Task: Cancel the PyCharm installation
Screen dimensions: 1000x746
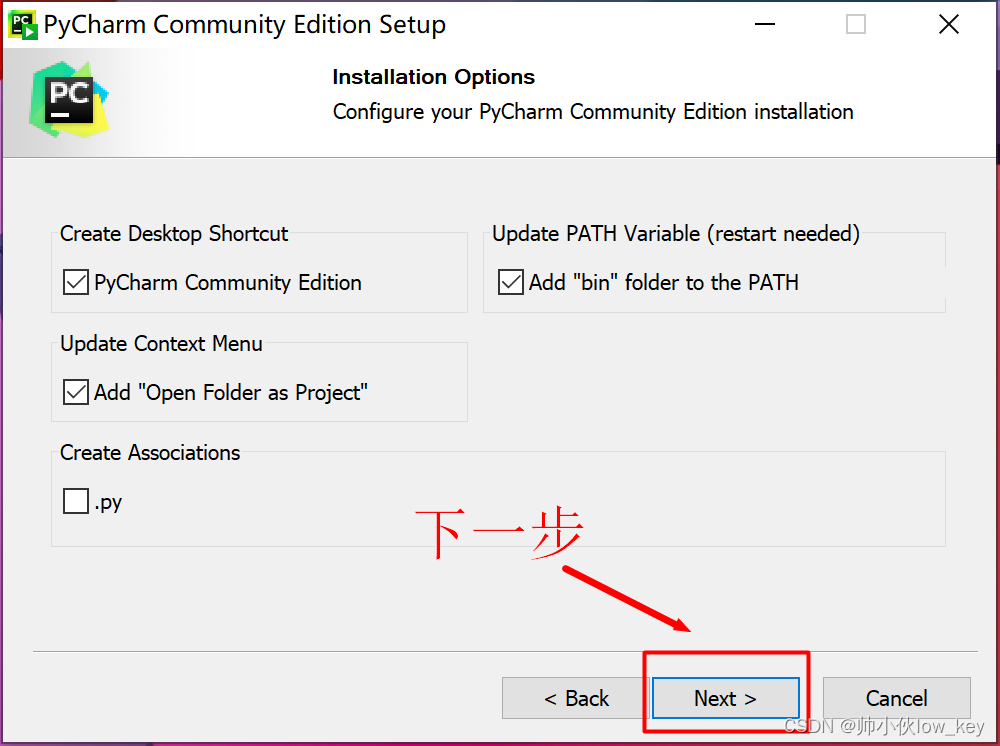Action: (897, 698)
